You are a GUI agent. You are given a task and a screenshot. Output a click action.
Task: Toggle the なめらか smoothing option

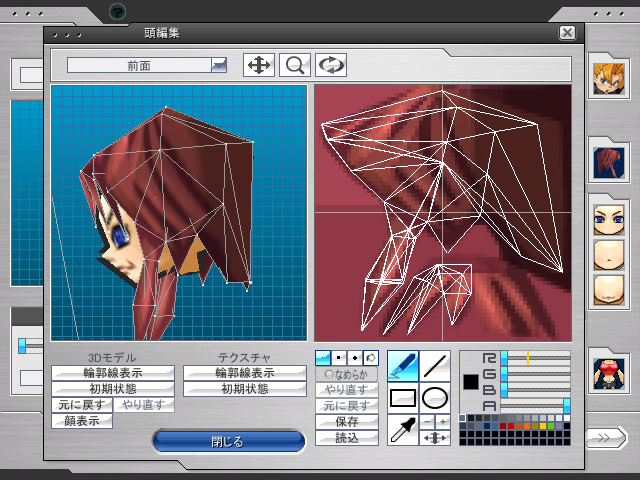coord(347,374)
